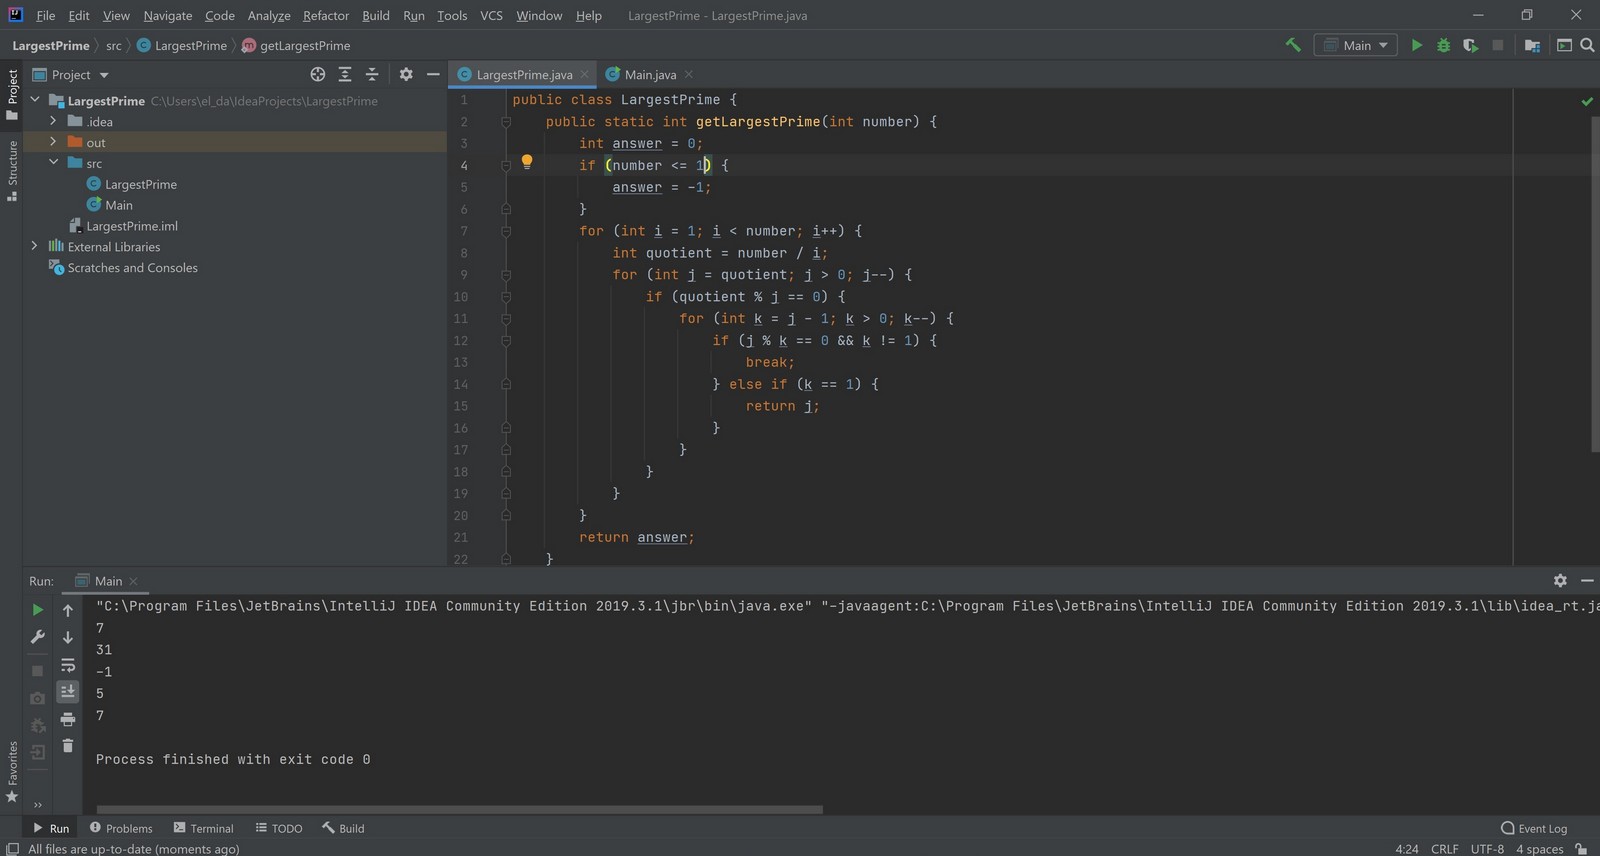This screenshot has width=1600, height=856.
Task: Click the Build Project hammer icon
Action: (1293, 45)
